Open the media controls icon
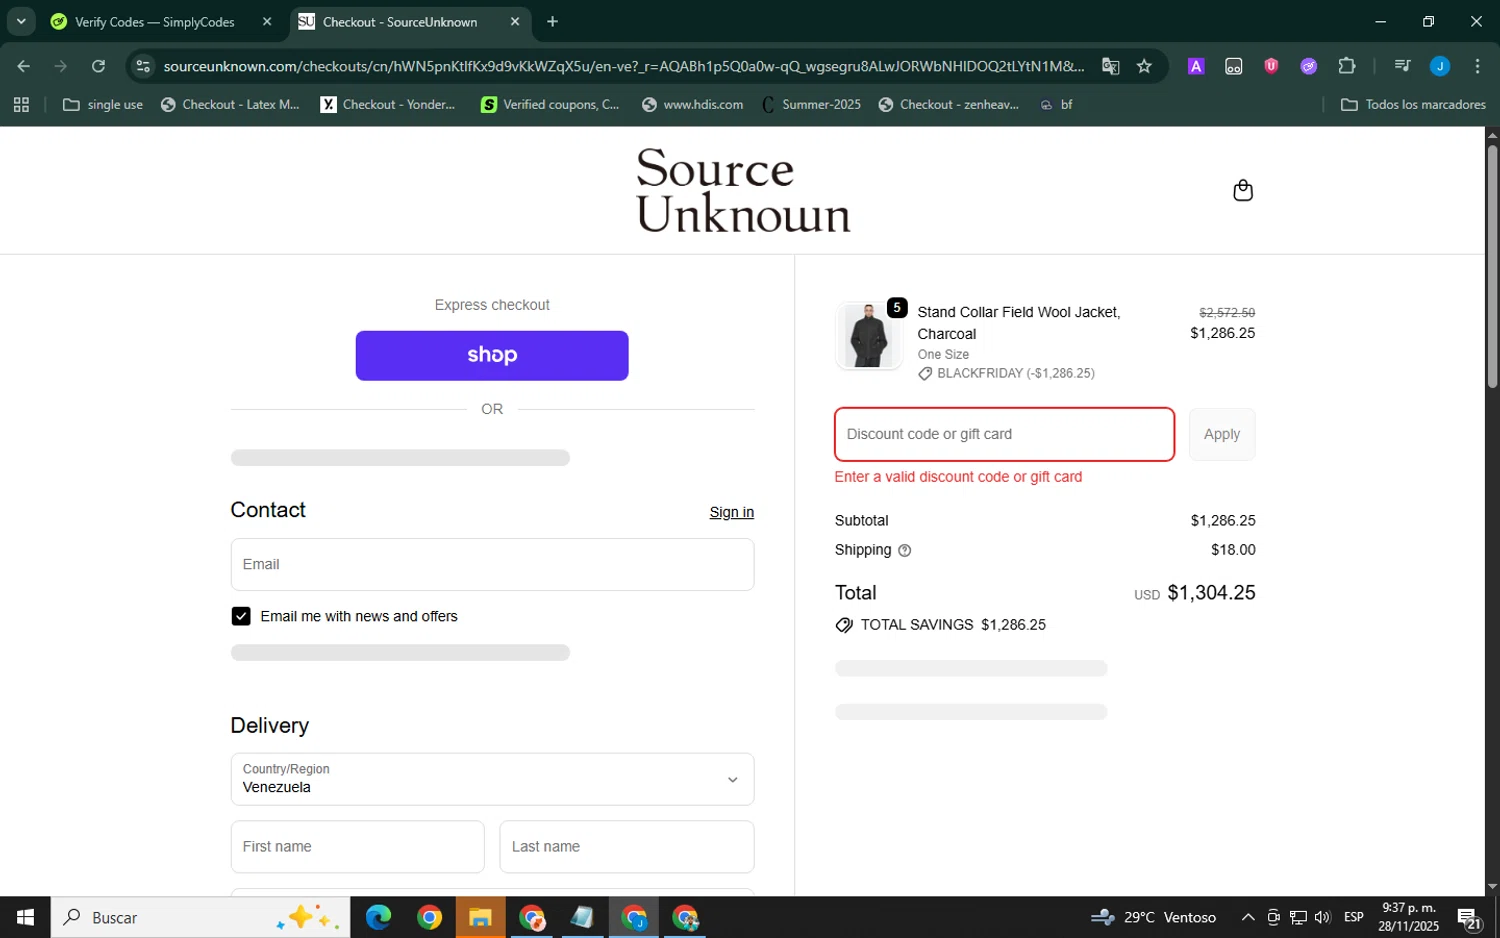This screenshot has width=1500, height=938. [x=1402, y=66]
